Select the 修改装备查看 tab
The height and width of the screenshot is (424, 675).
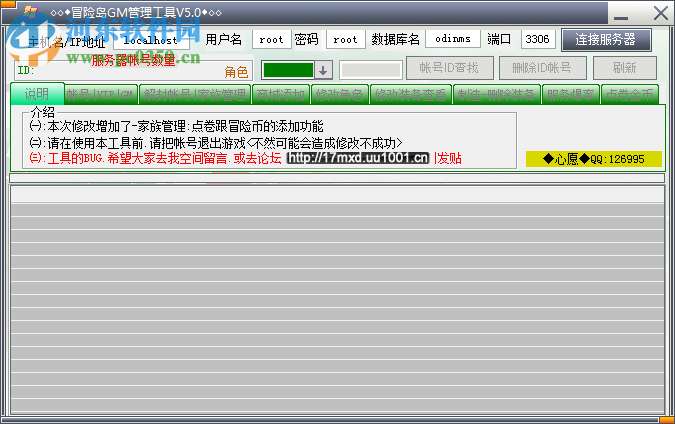tap(410, 95)
